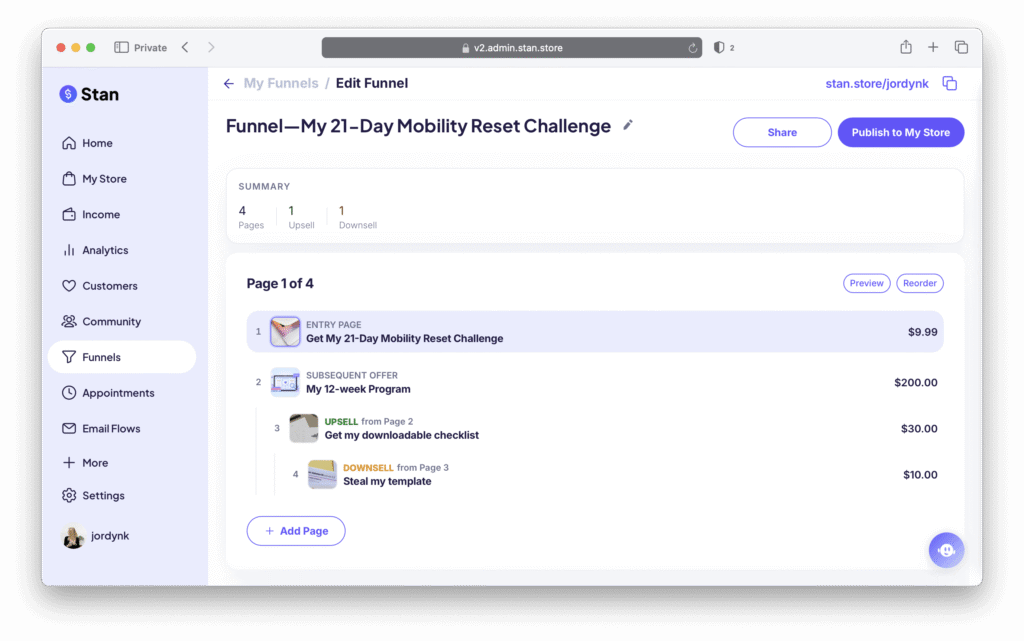
Task: Click the Add Page button
Action: coord(296,531)
